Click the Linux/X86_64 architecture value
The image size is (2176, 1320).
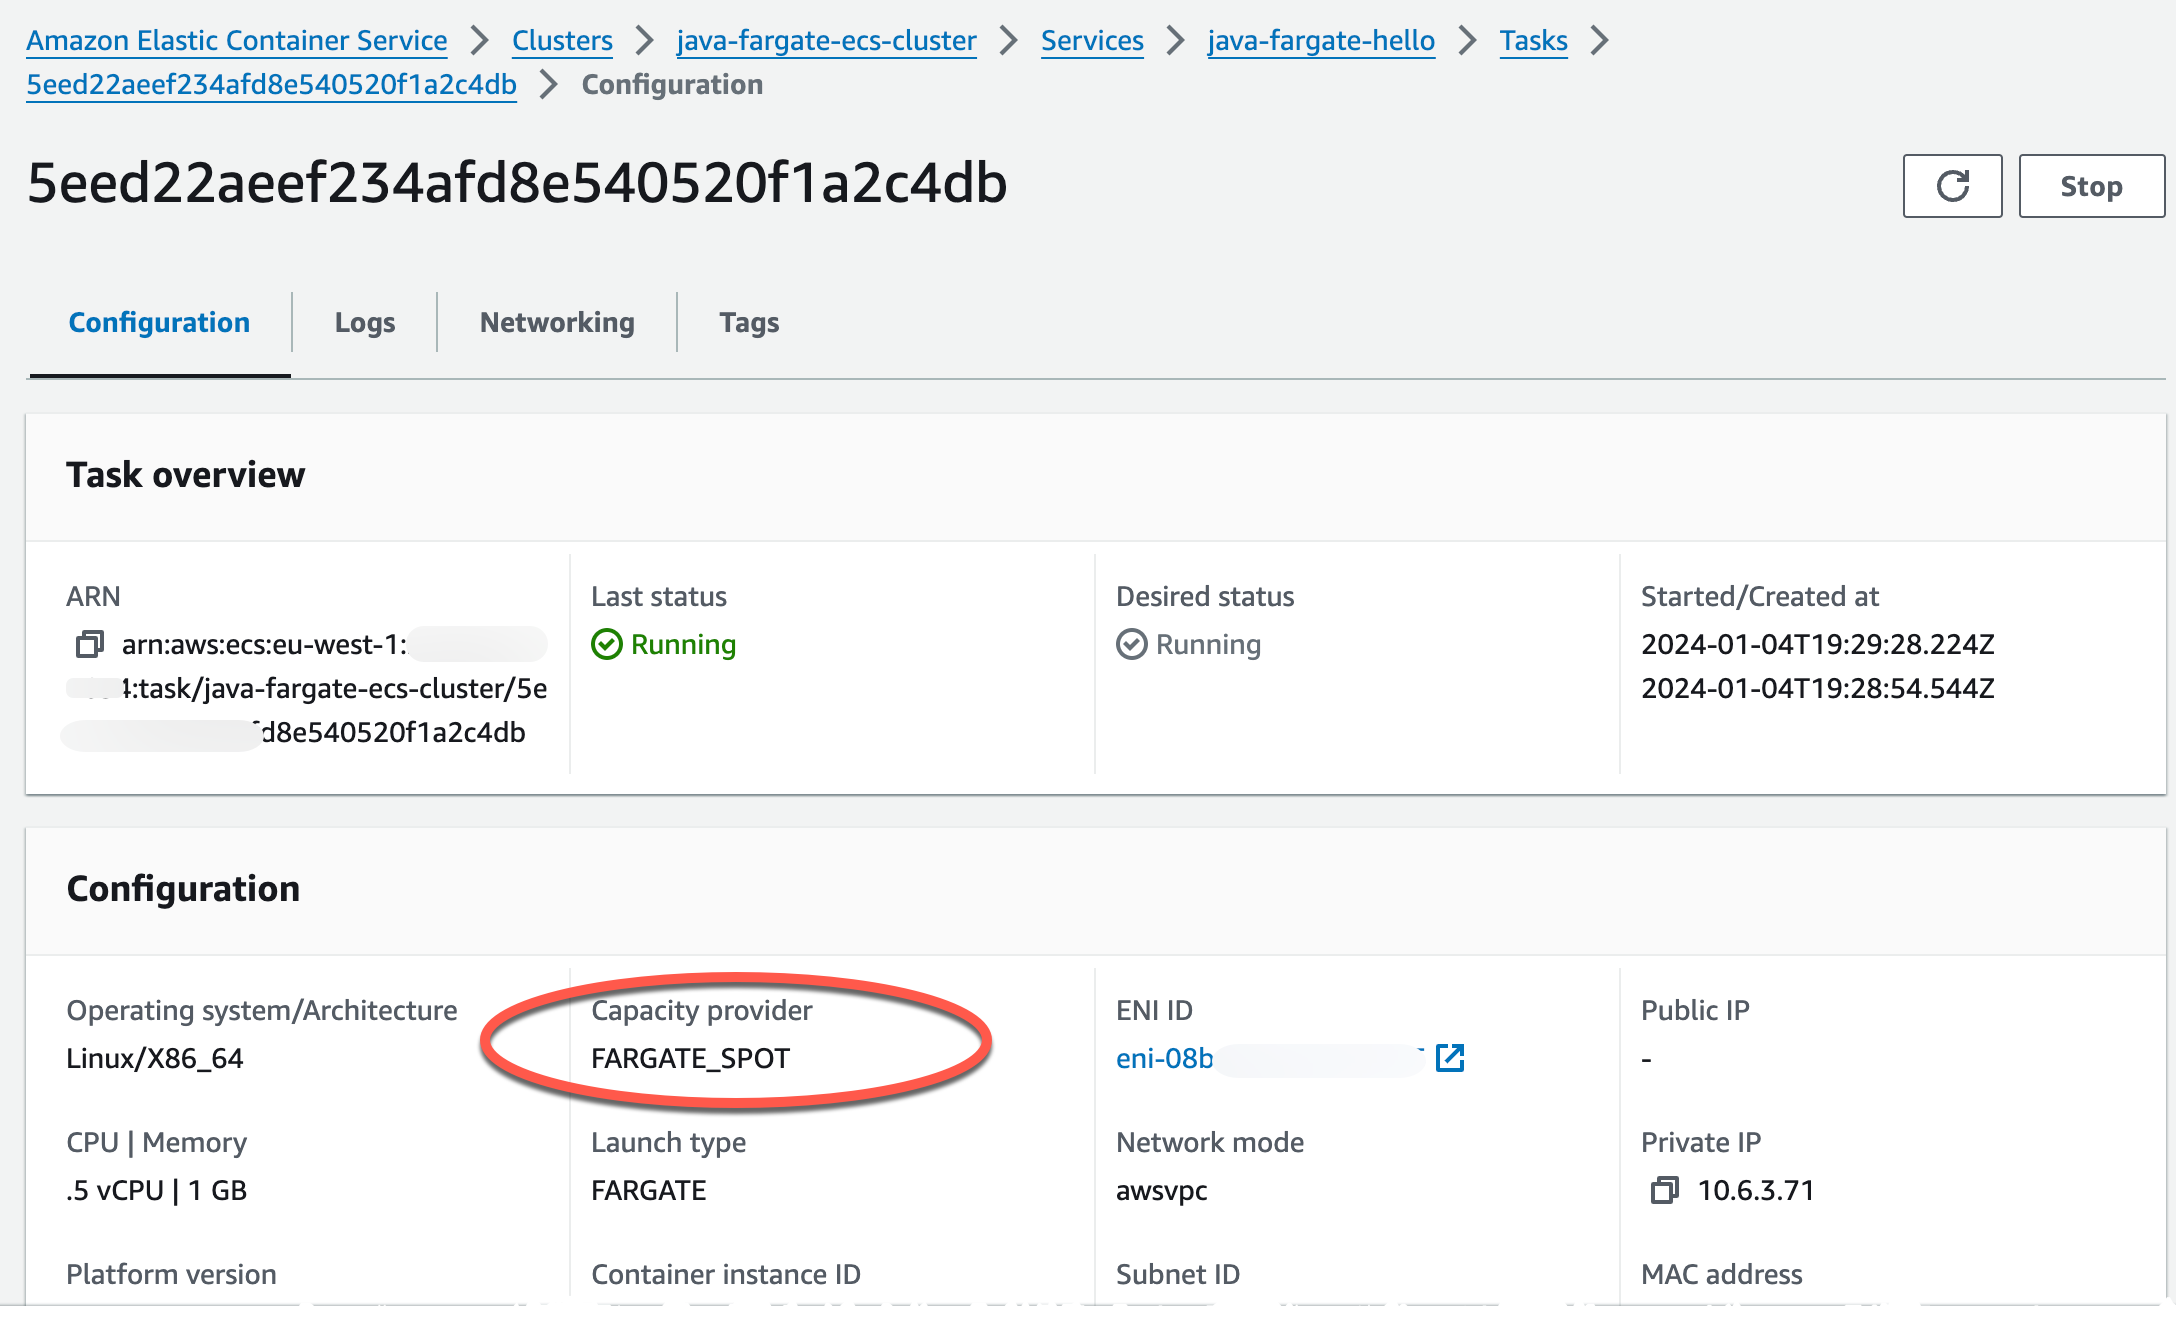(155, 1058)
